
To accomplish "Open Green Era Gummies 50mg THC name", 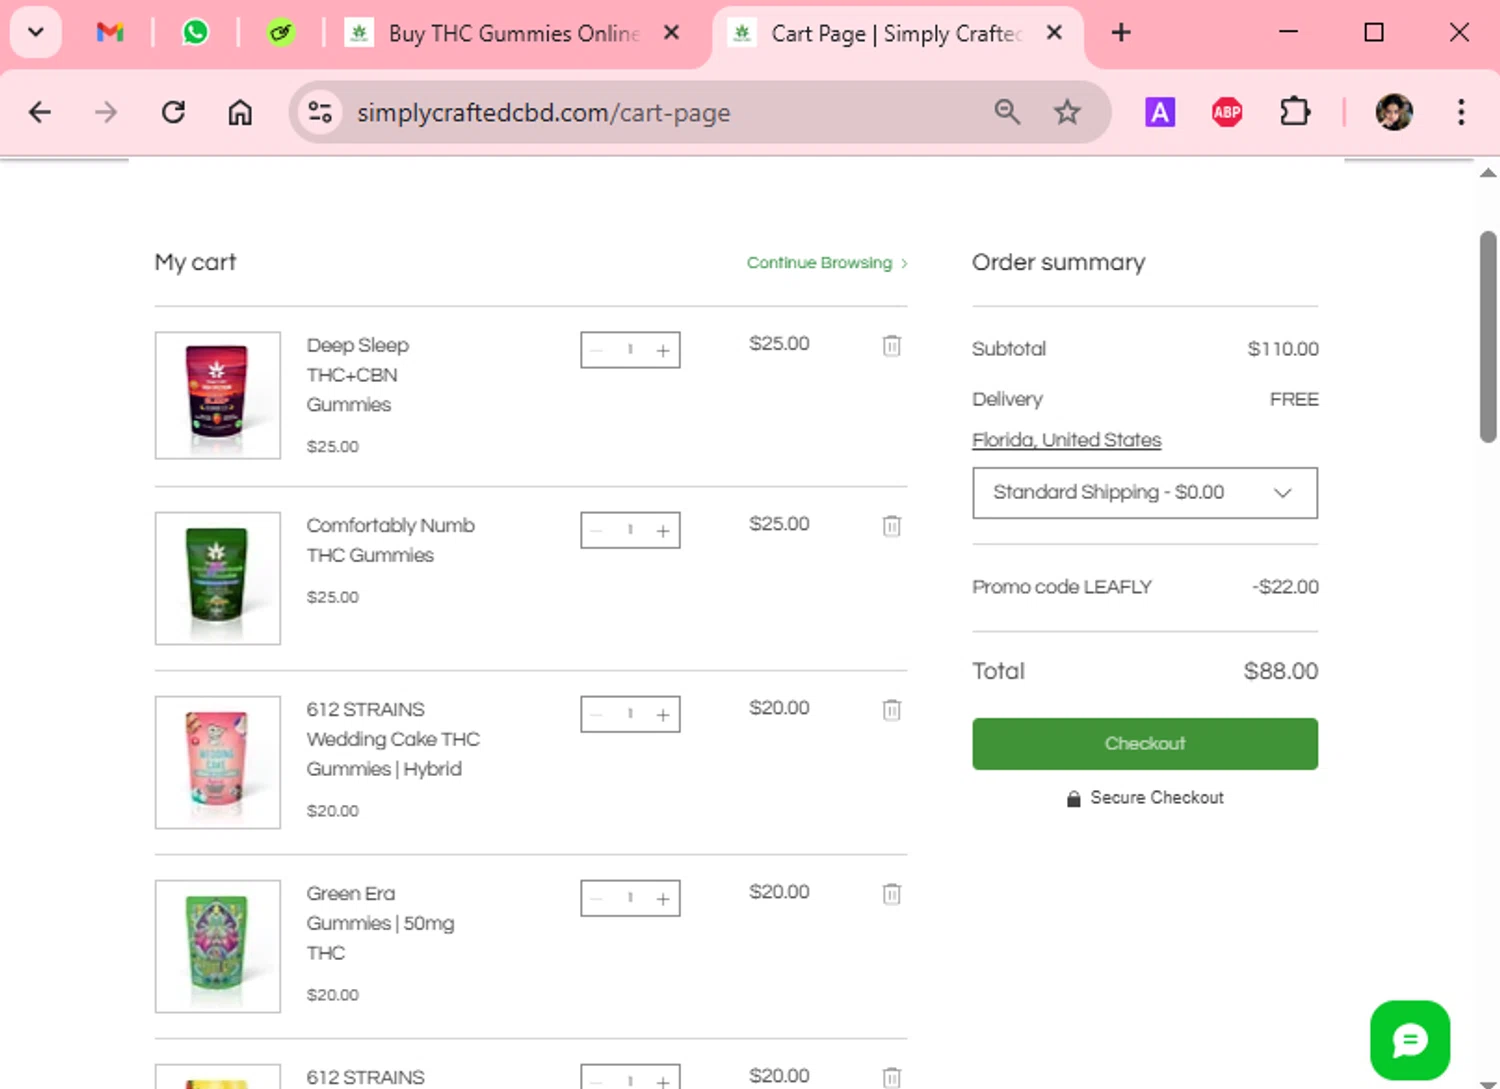I will pos(380,923).
